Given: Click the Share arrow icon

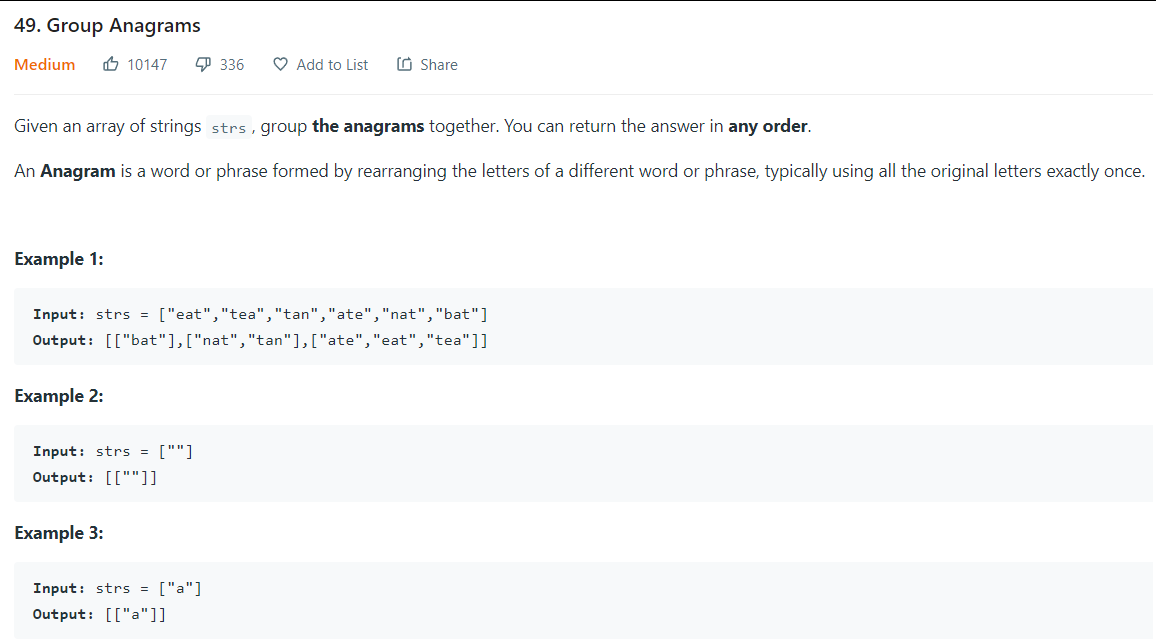Looking at the screenshot, I should pos(404,64).
